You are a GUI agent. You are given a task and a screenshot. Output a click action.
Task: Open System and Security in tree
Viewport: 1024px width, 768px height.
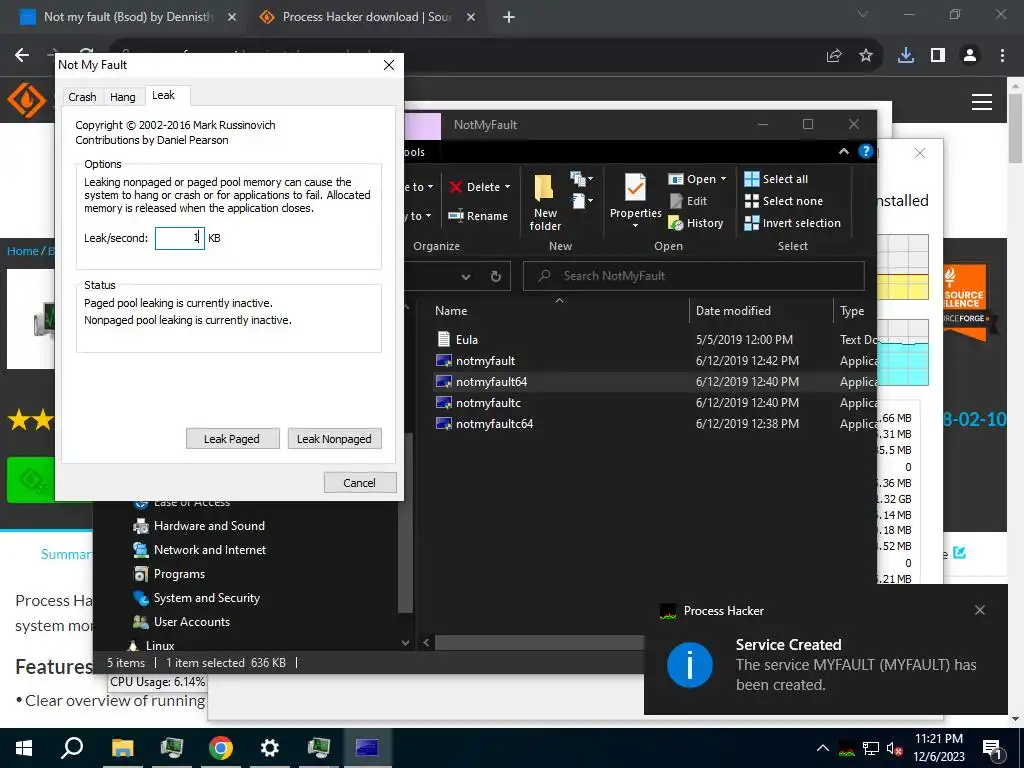point(196,598)
